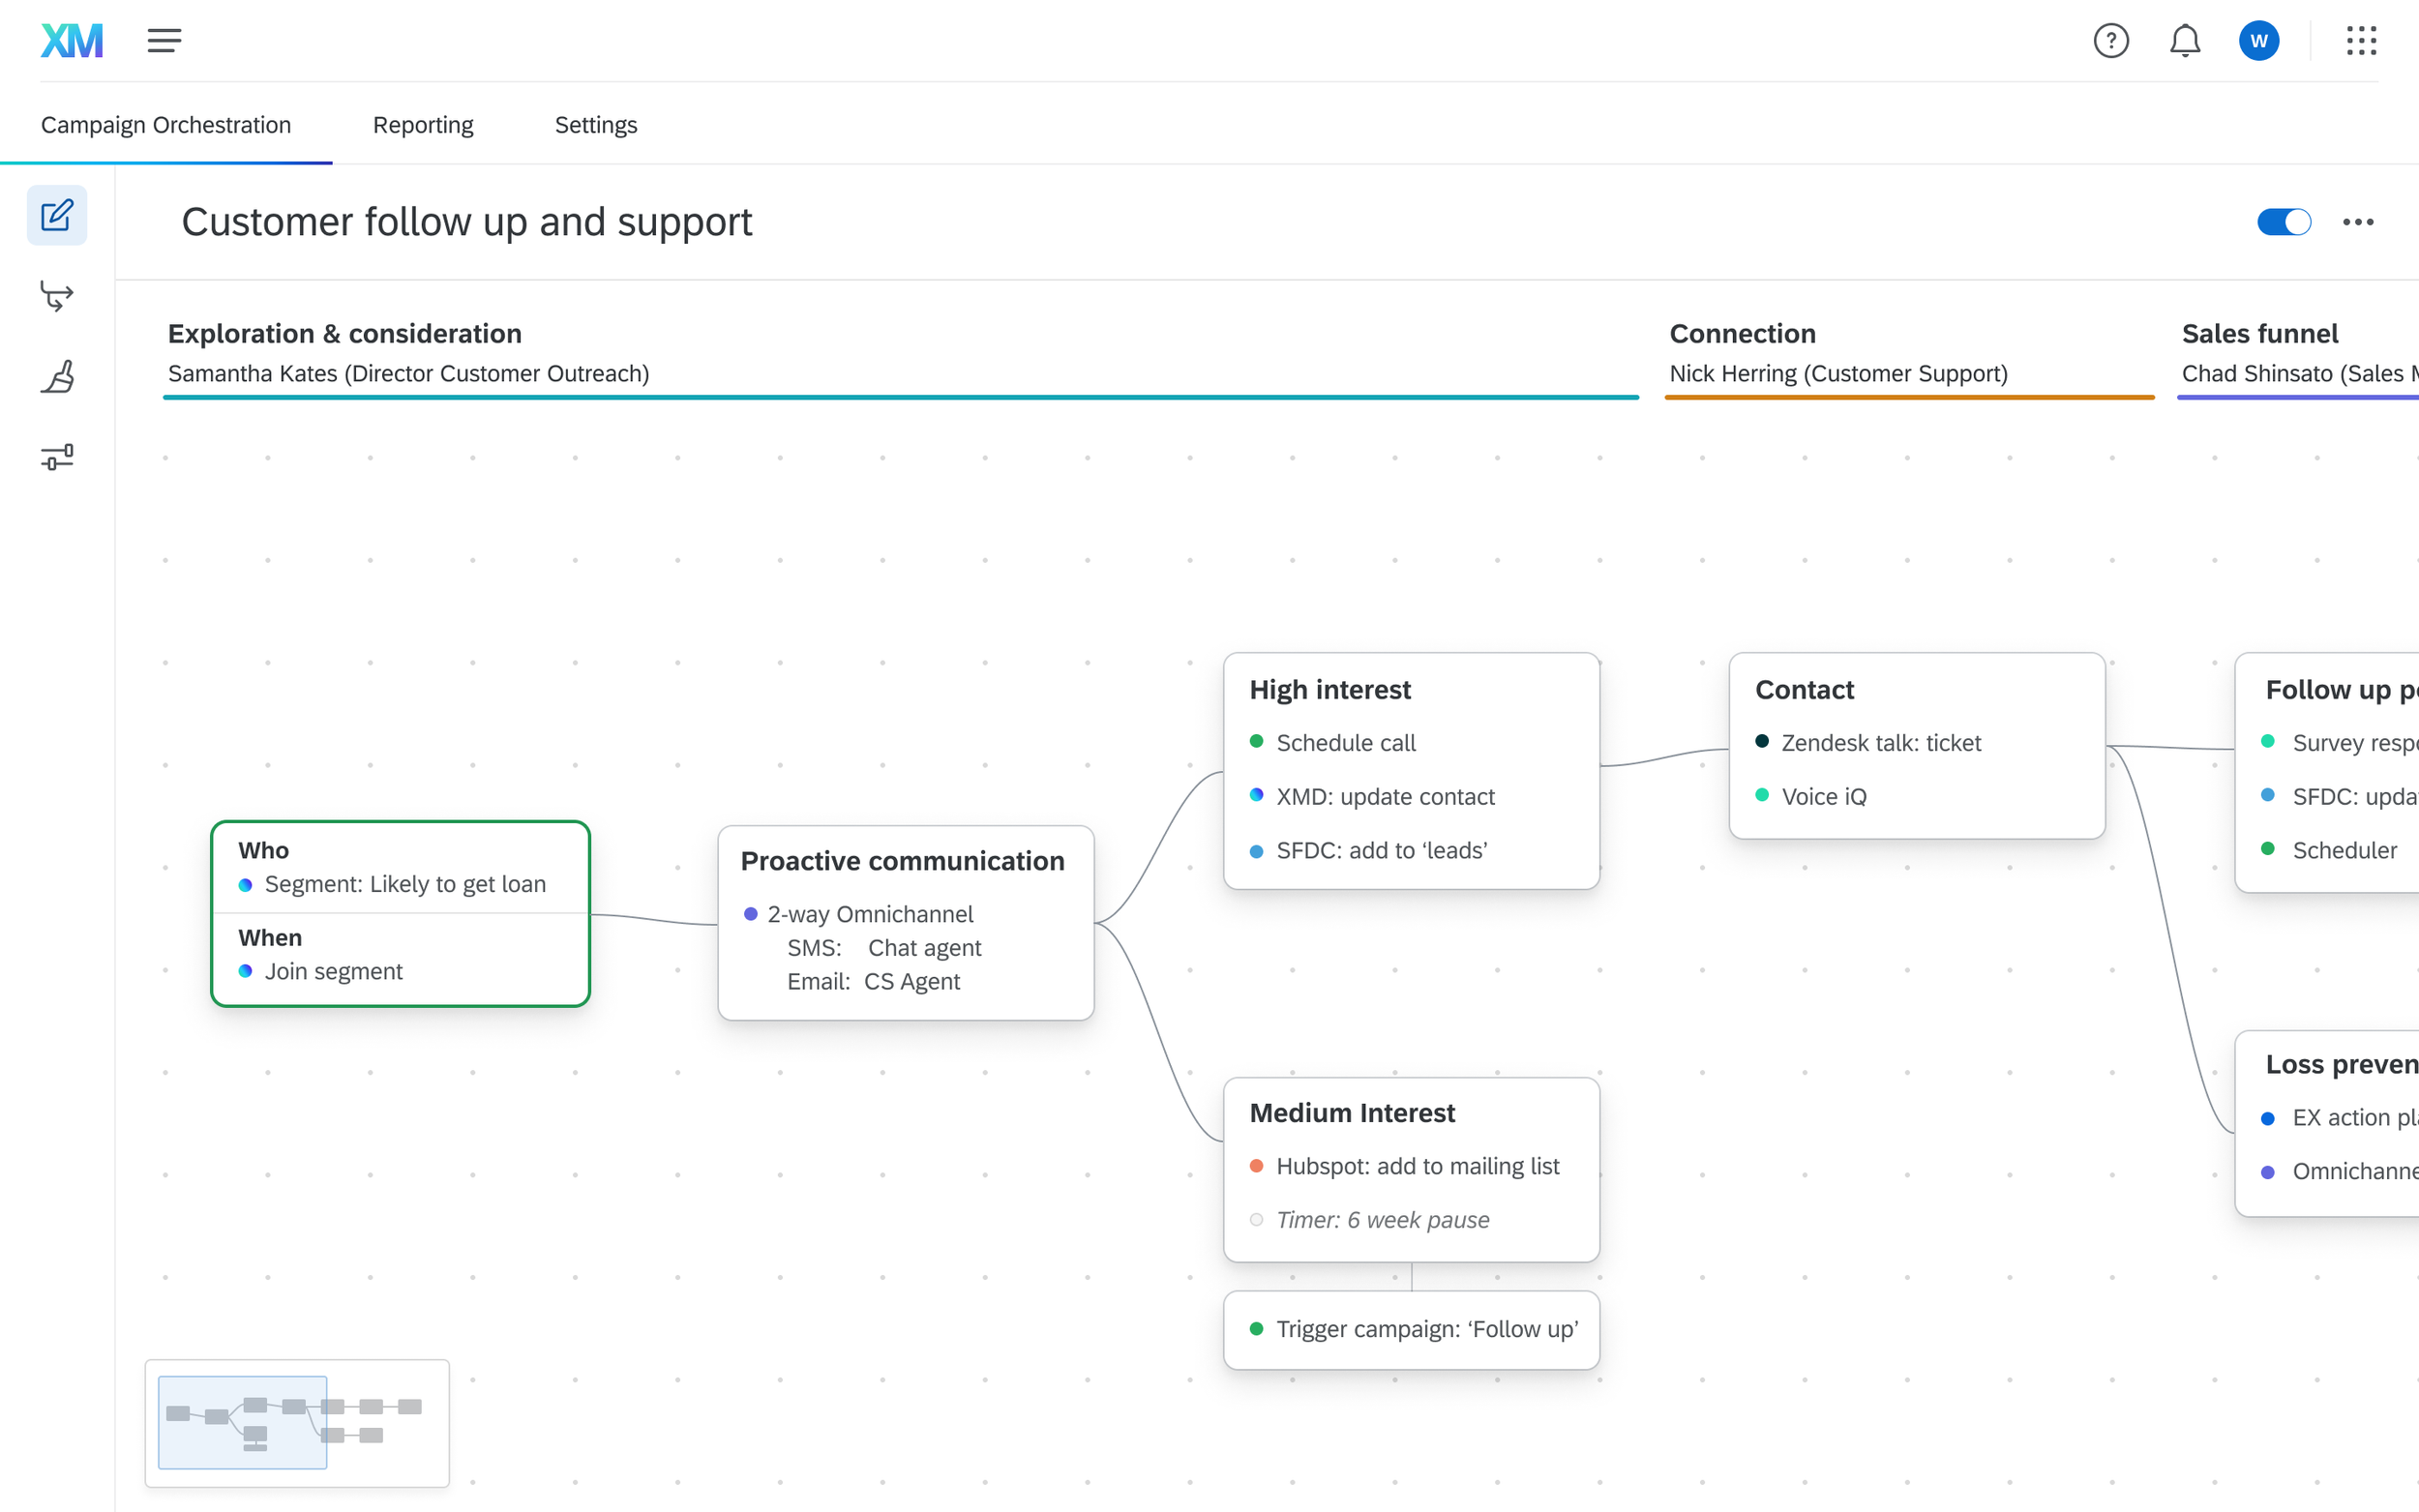
Task: Click '2-way Omnichannel' action
Action: pyautogui.click(x=870, y=914)
